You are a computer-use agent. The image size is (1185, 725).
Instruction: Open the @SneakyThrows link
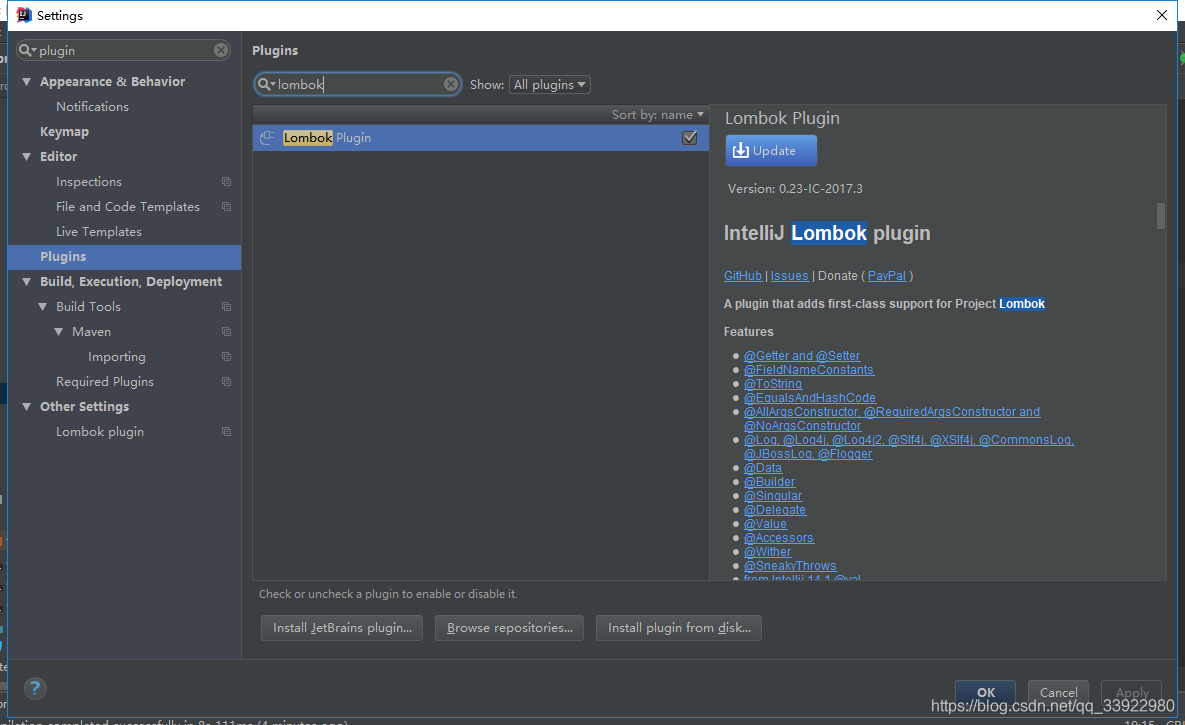coord(791,565)
